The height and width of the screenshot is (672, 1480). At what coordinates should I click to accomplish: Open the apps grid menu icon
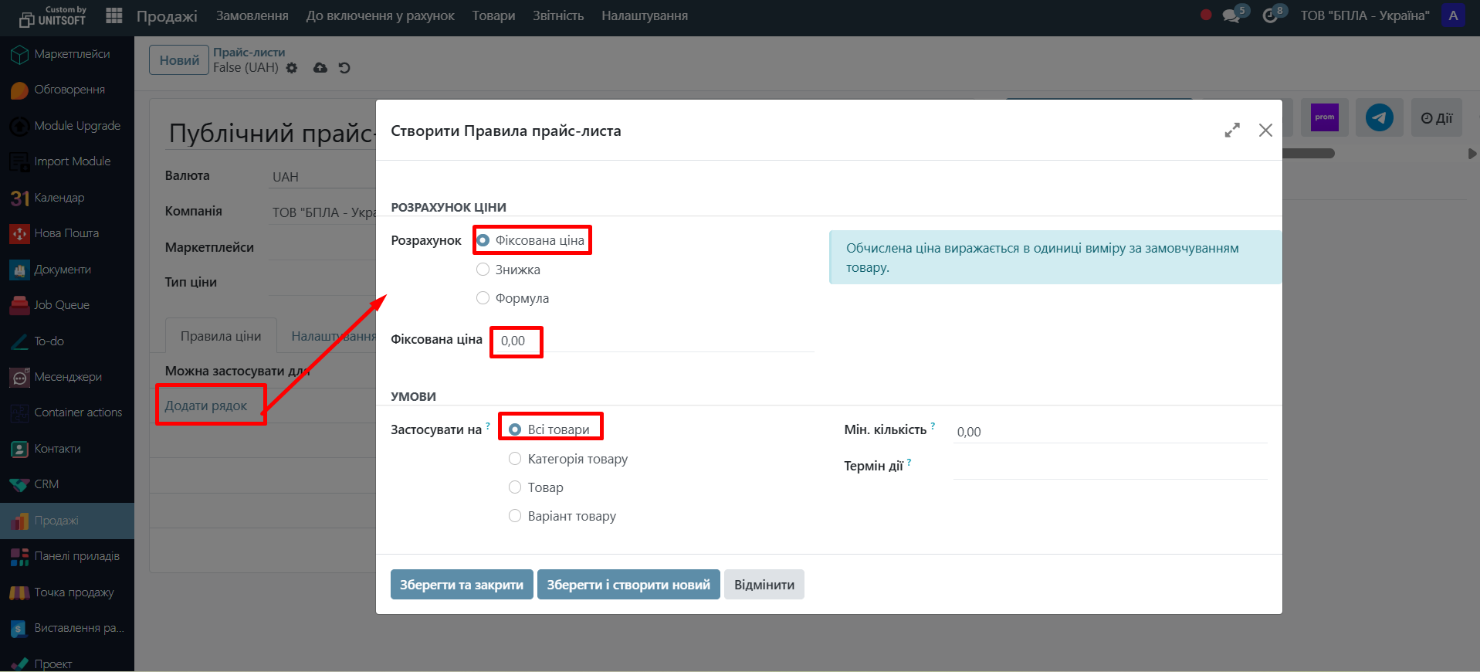pos(114,16)
